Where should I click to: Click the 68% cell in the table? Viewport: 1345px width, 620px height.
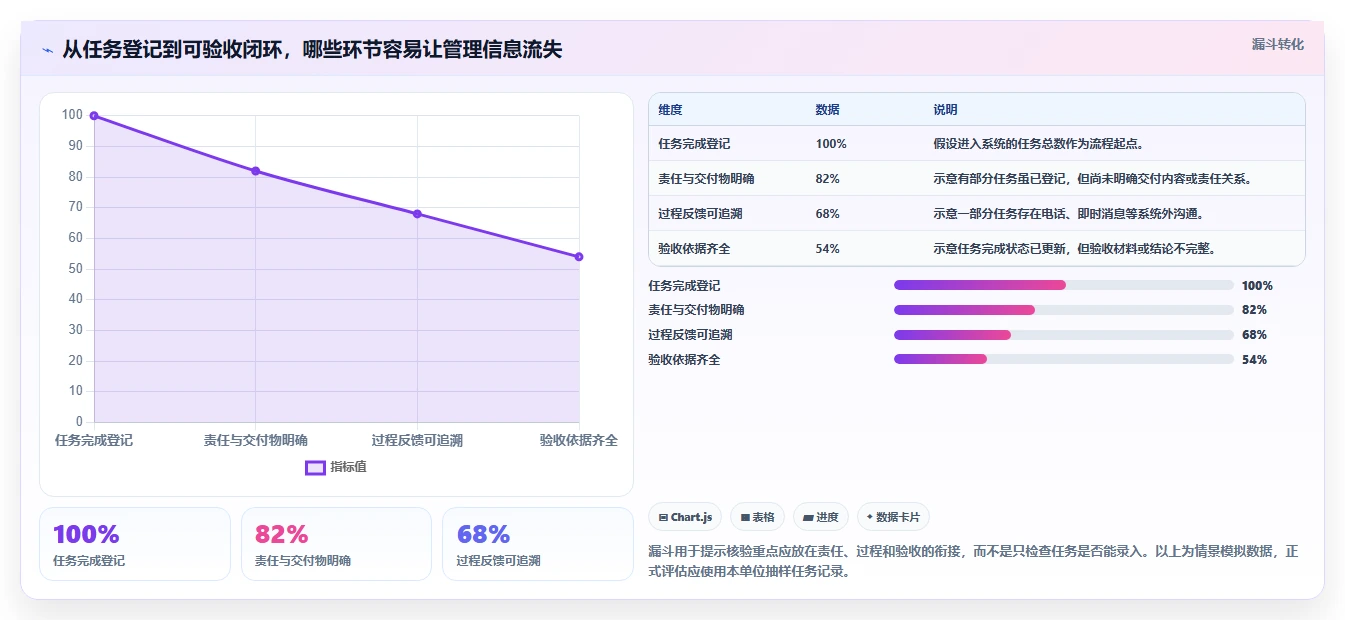coord(828,214)
